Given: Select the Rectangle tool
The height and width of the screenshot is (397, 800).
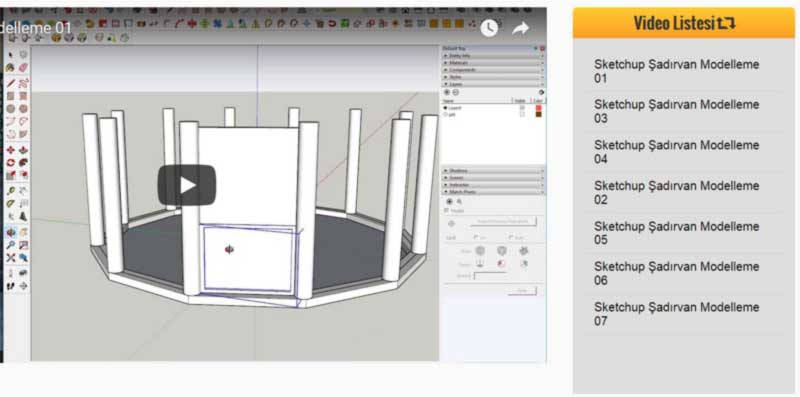Looking at the screenshot, I should (10, 96).
